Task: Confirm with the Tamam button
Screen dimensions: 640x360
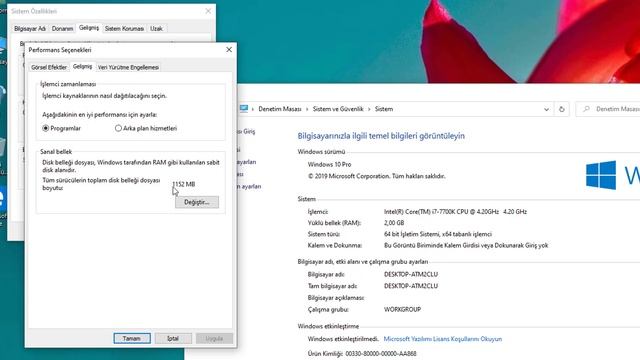Action: [x=132, y=338]
